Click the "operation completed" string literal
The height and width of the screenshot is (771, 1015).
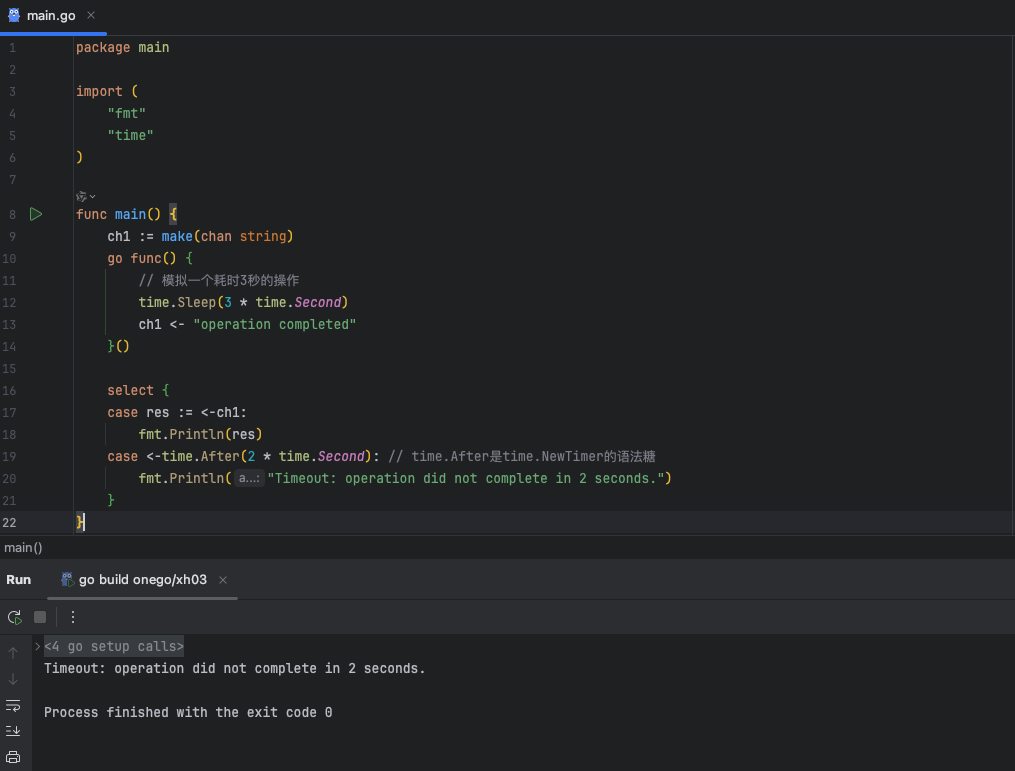(274, 324)
